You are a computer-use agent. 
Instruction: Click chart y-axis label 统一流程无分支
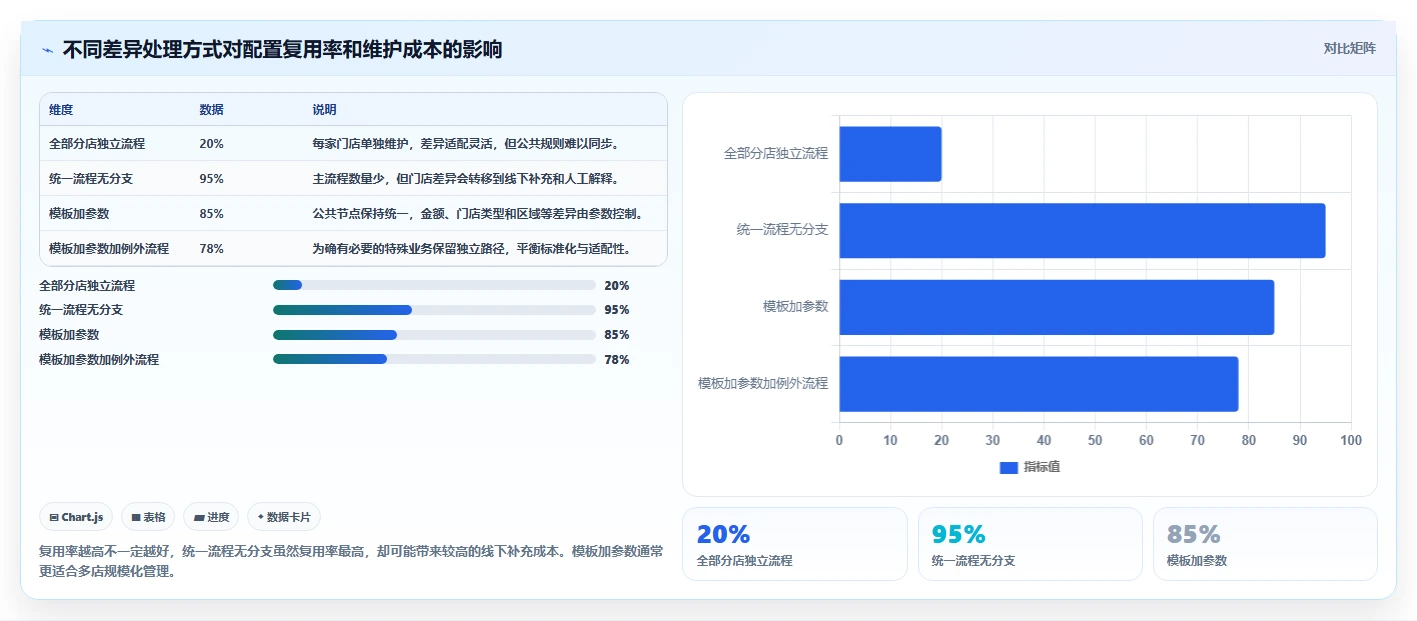point(782,230)
